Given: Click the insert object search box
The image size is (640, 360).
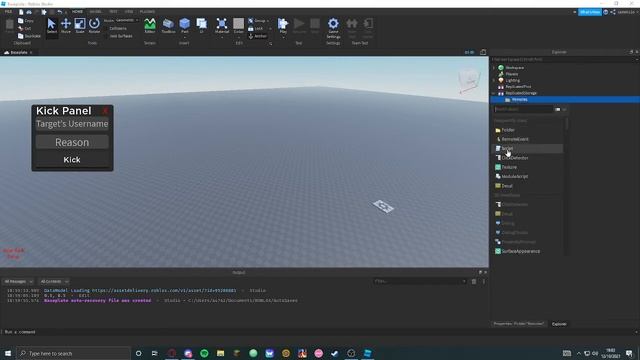Looking at the screenshot, I should [523, 109].
